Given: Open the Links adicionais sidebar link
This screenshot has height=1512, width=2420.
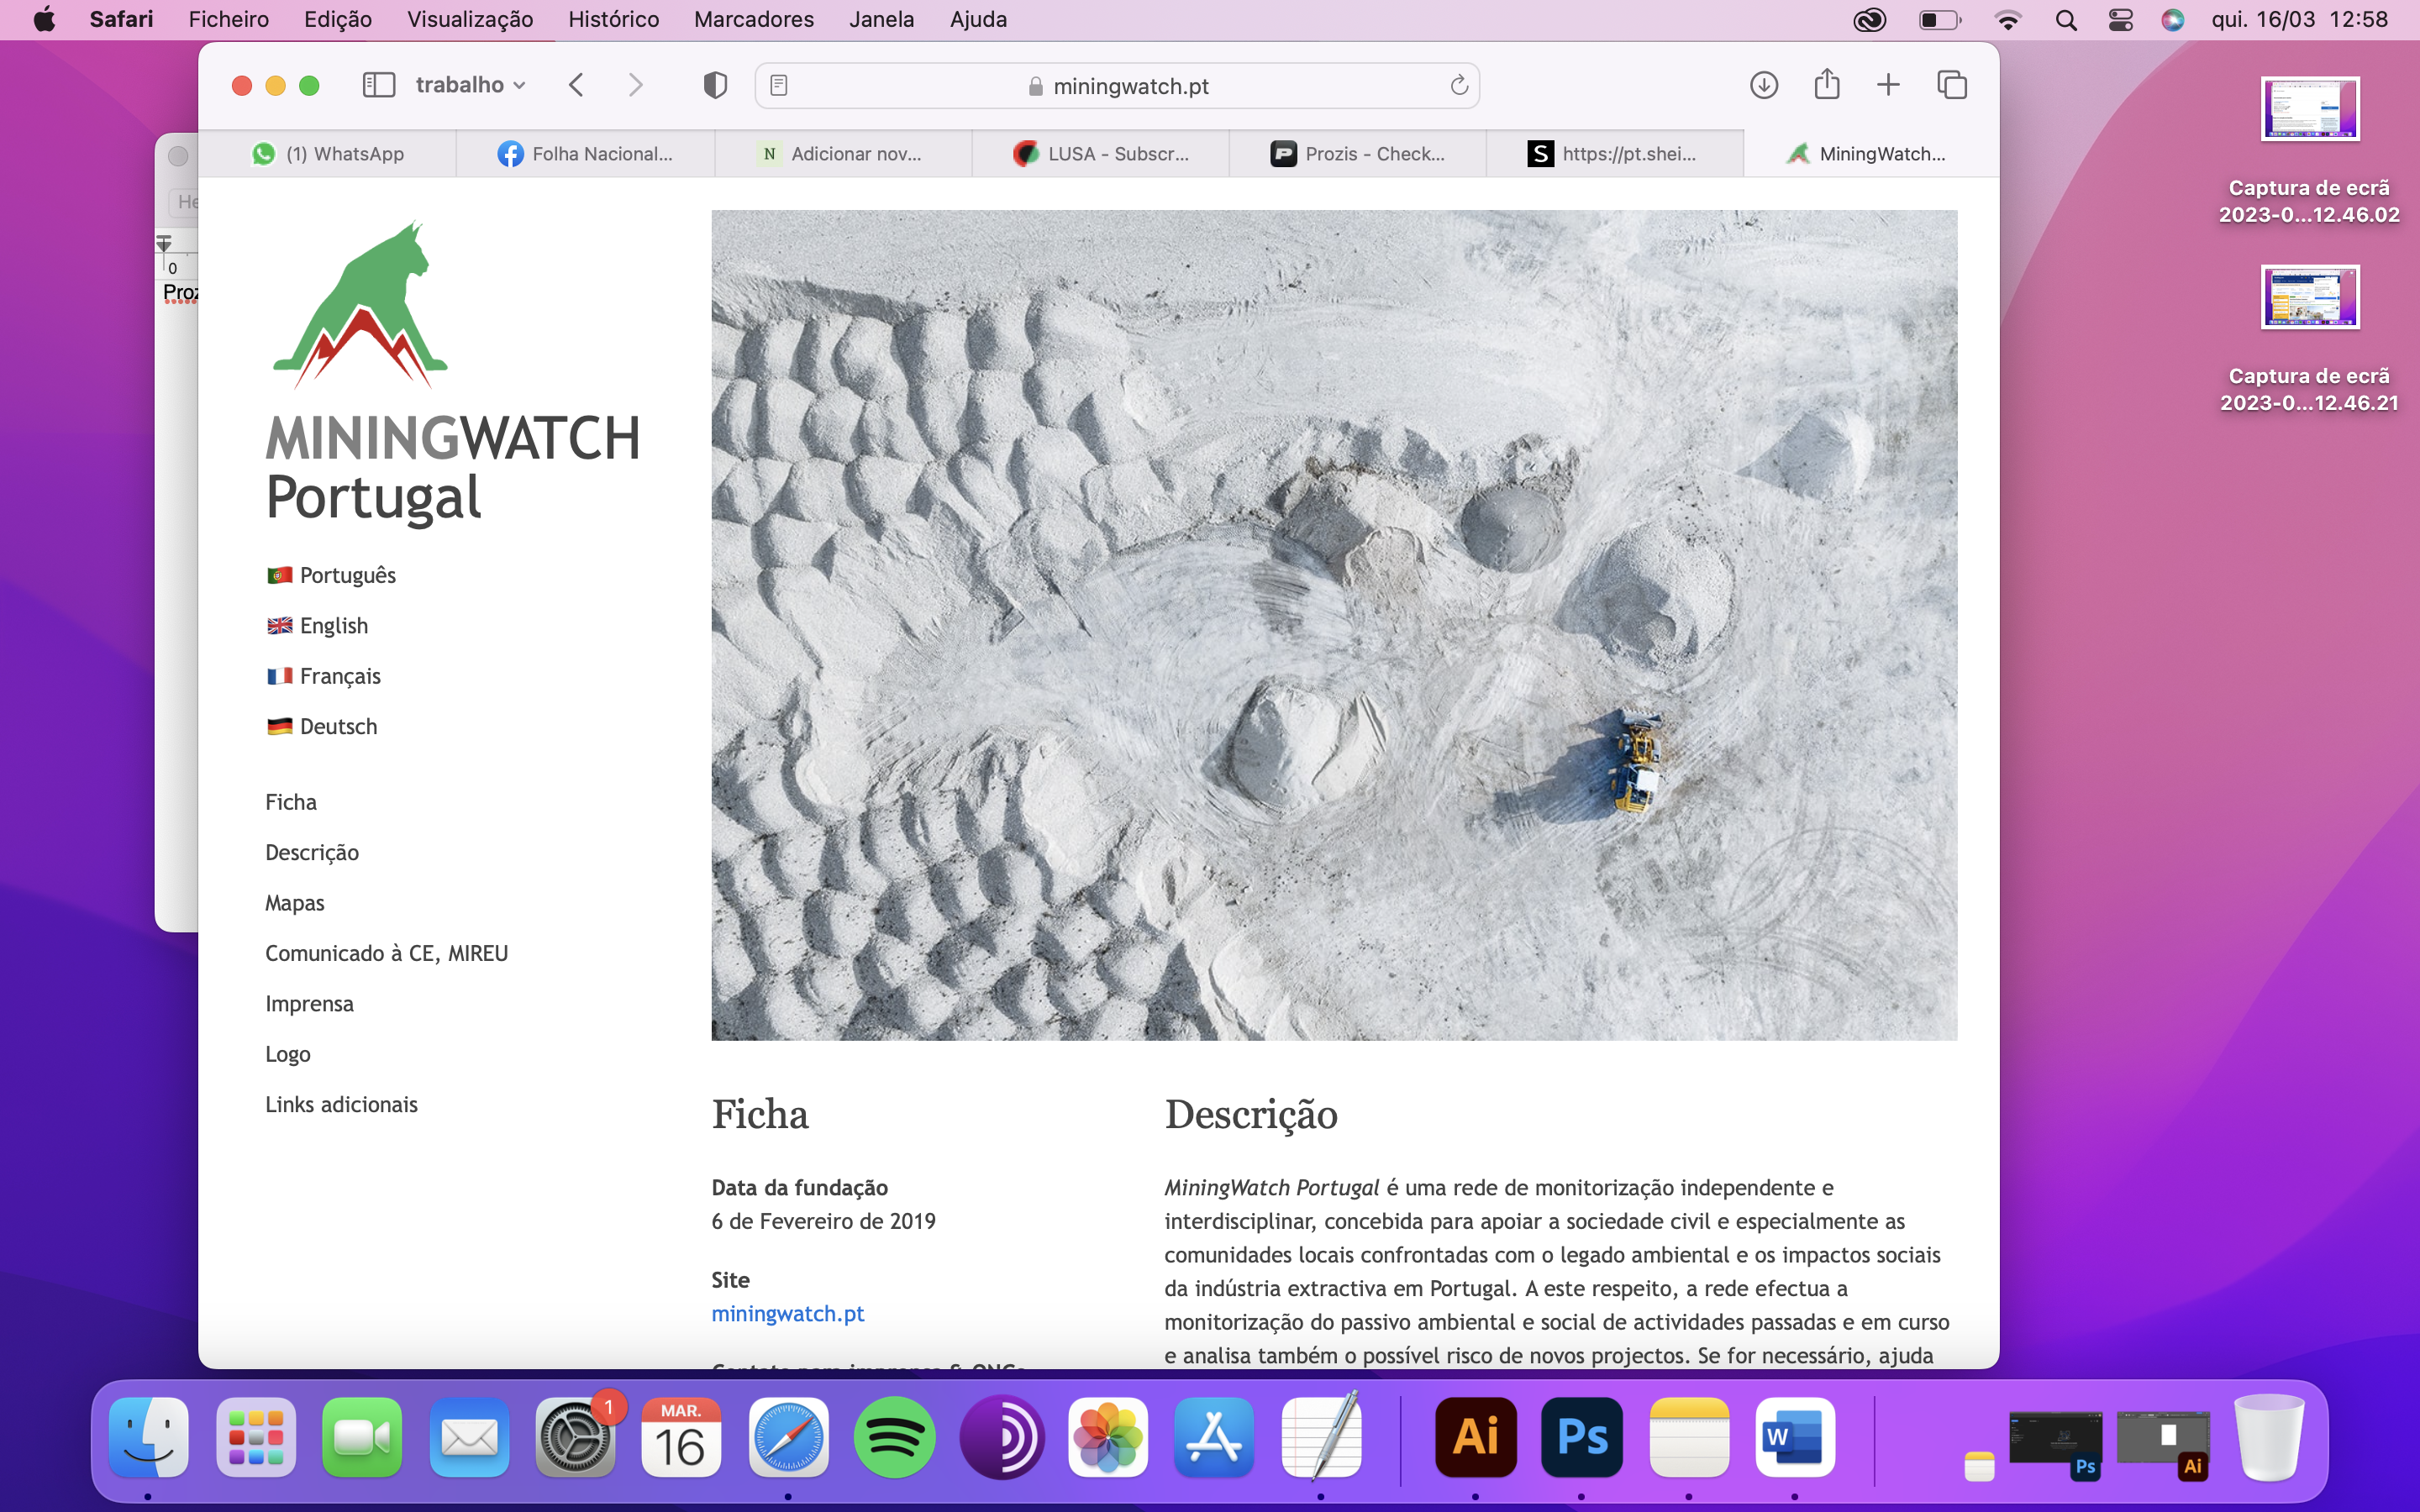Looking at the screenshot, I should tap(341, 1105).
